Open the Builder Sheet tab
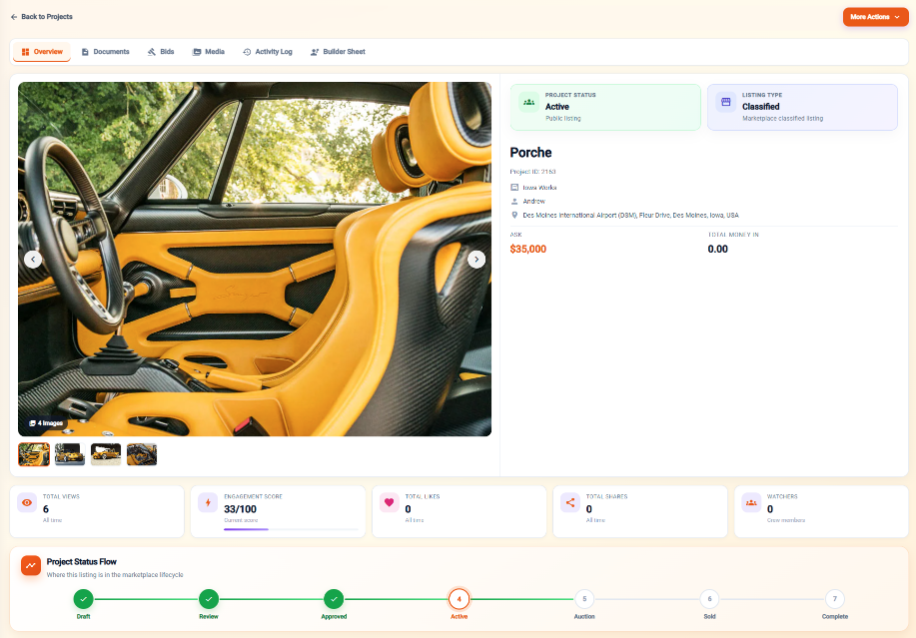 point(338,52)
